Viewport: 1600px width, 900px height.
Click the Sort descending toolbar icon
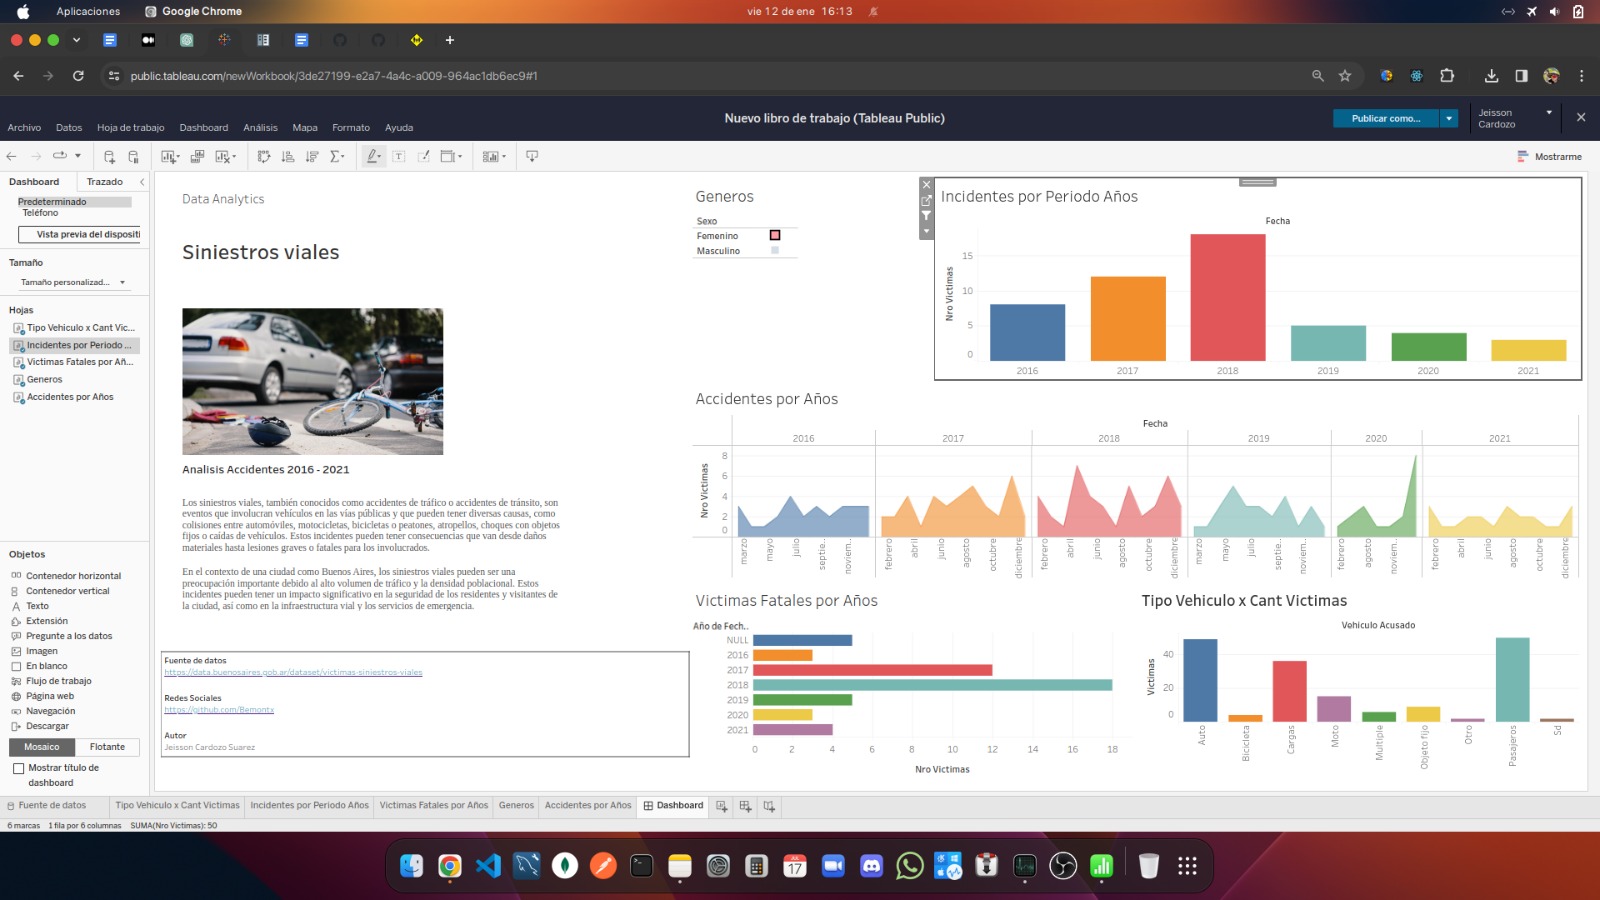click(312, 156)
